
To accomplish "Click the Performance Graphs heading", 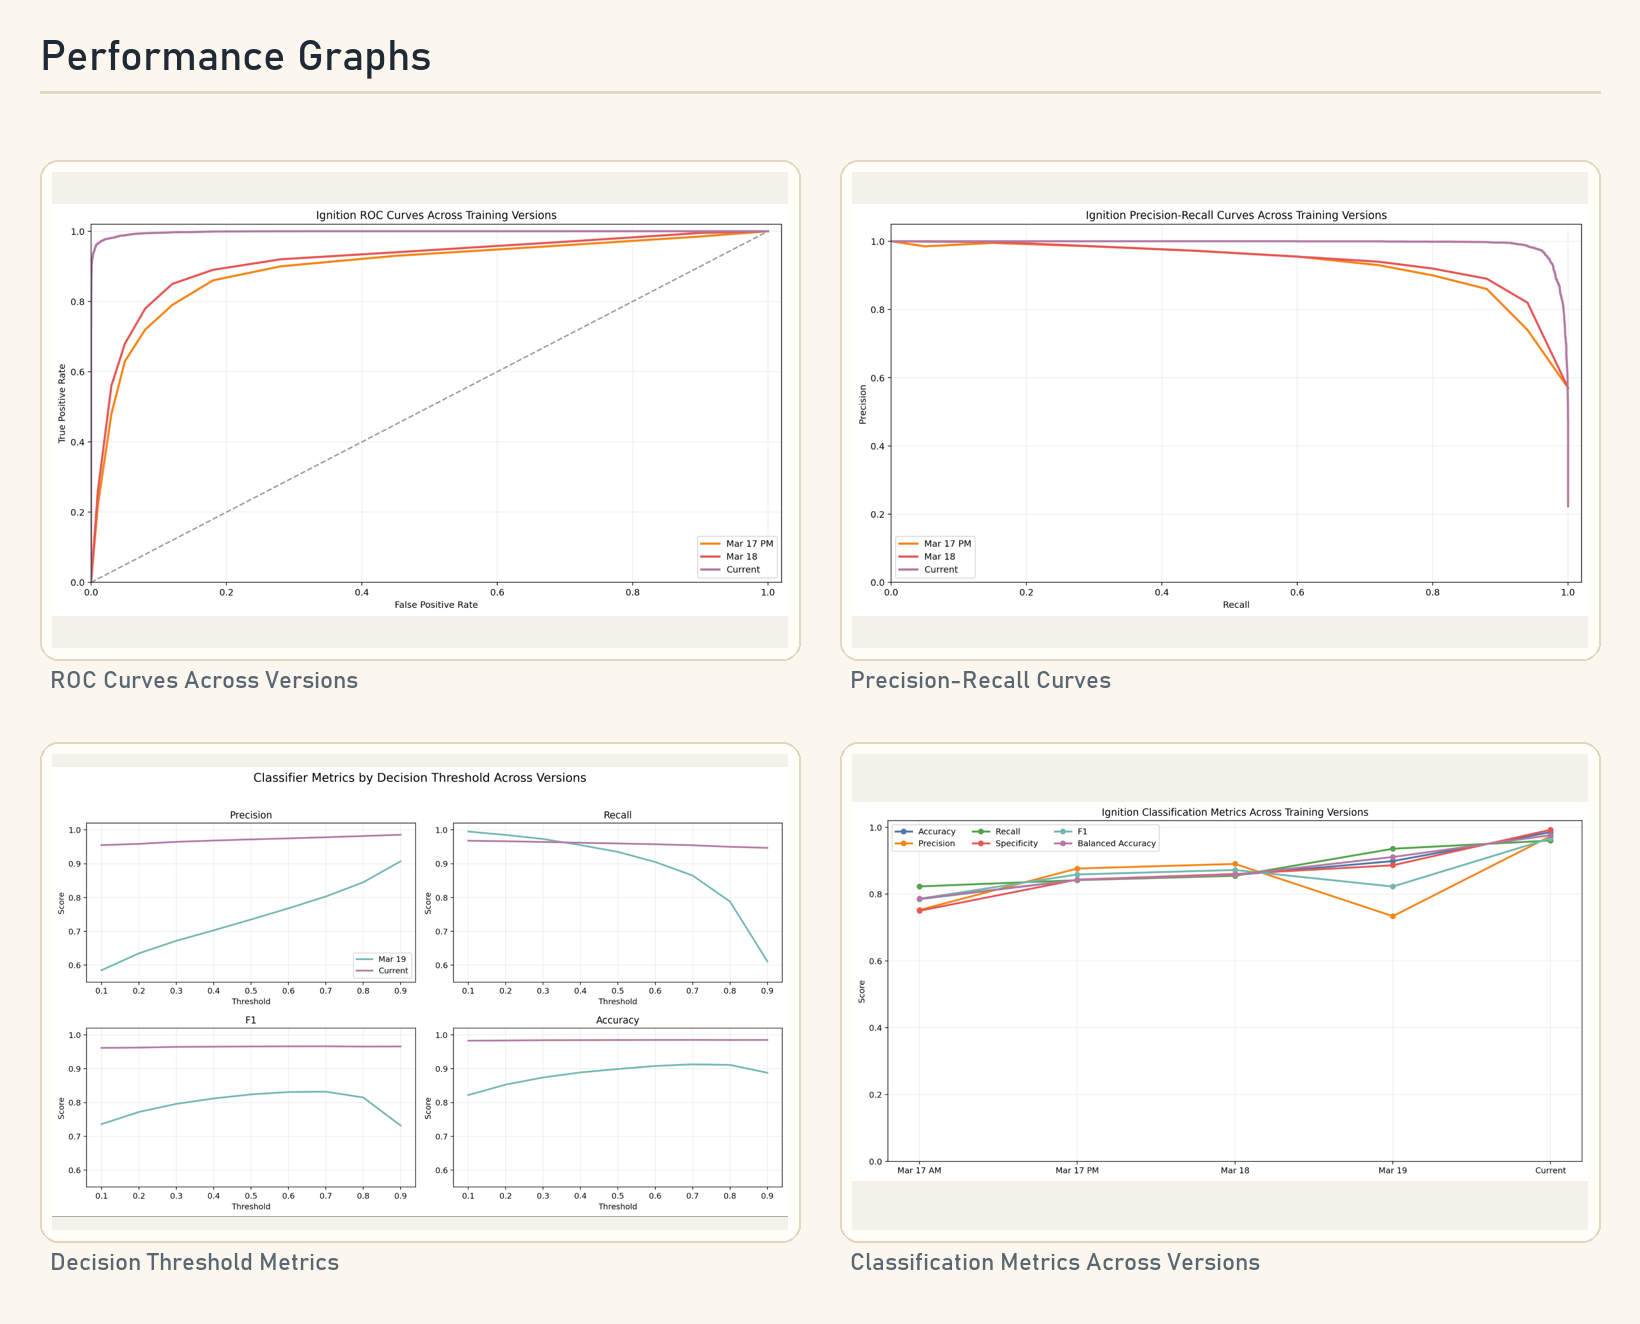I will point(236,56).
